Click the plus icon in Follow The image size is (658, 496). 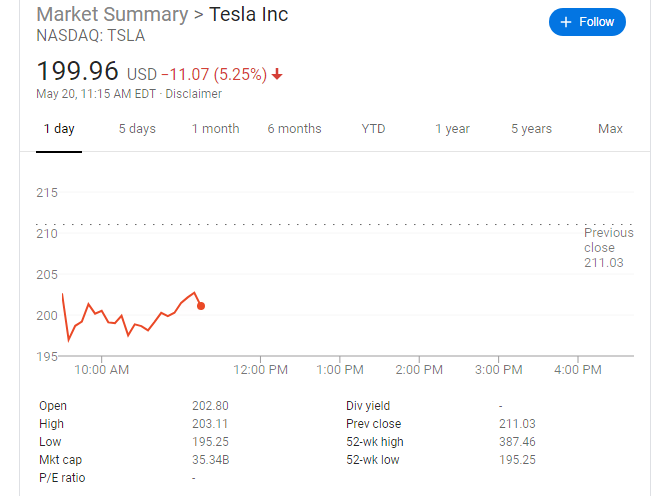566,22
